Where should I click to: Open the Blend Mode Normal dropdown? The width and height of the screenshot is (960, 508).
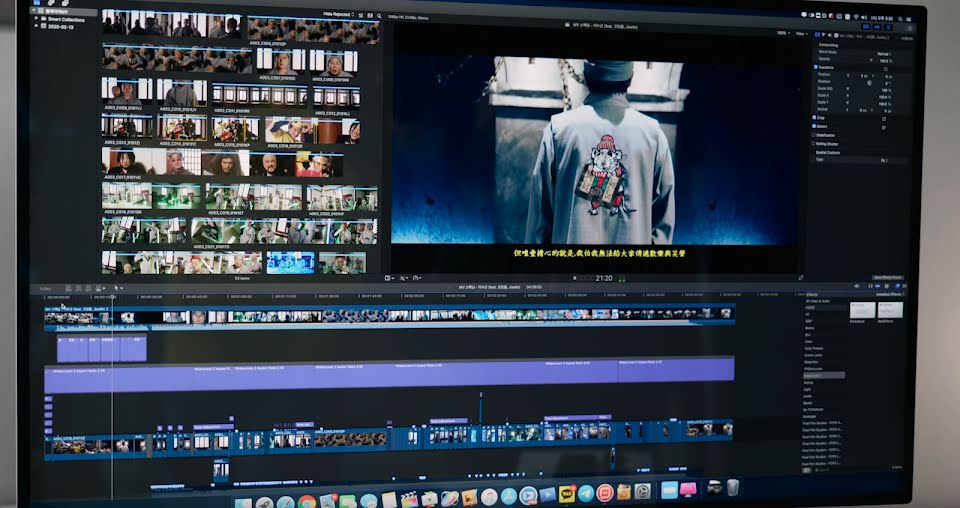884,54
